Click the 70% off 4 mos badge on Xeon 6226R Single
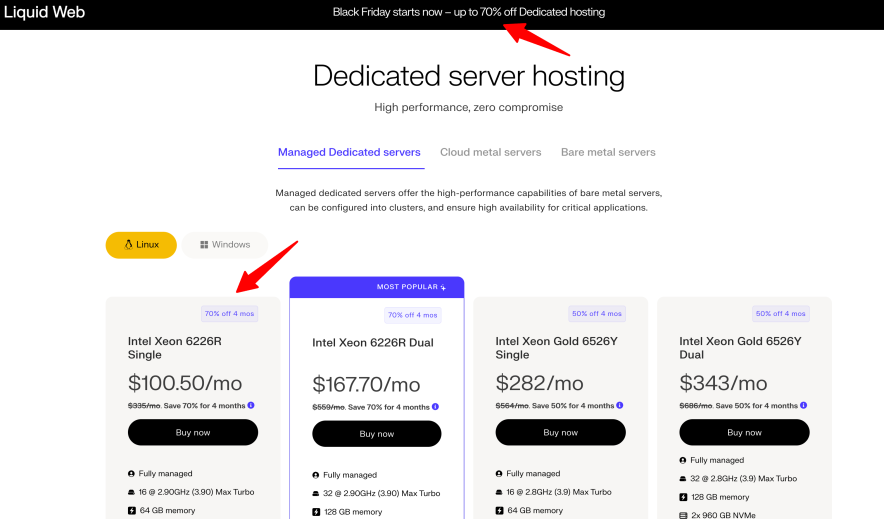884x519 pixels. [229, 313]
